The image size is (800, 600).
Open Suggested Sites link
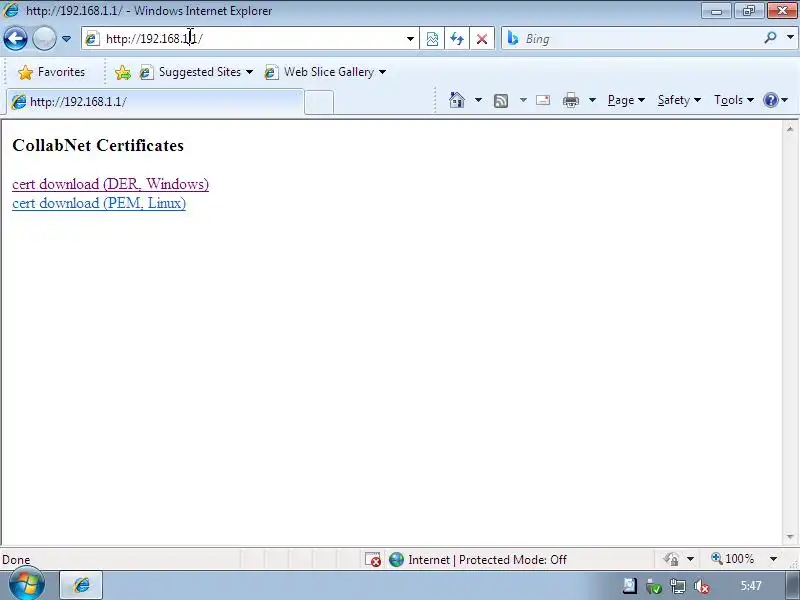click(197, 72)
